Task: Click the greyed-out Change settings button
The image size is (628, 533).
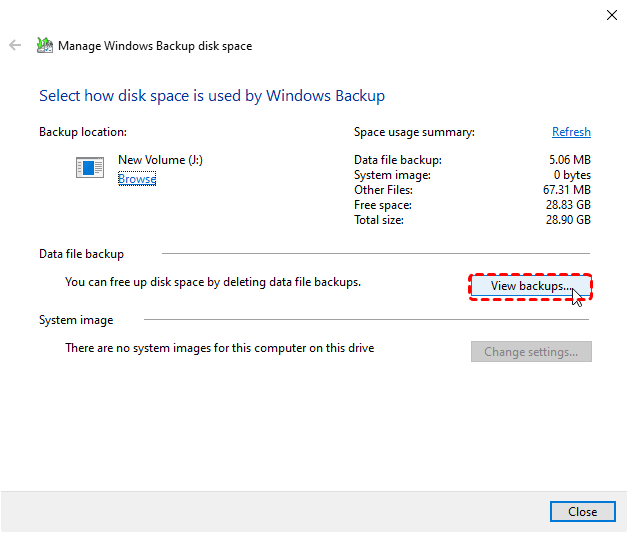Action: click(531, 352)
